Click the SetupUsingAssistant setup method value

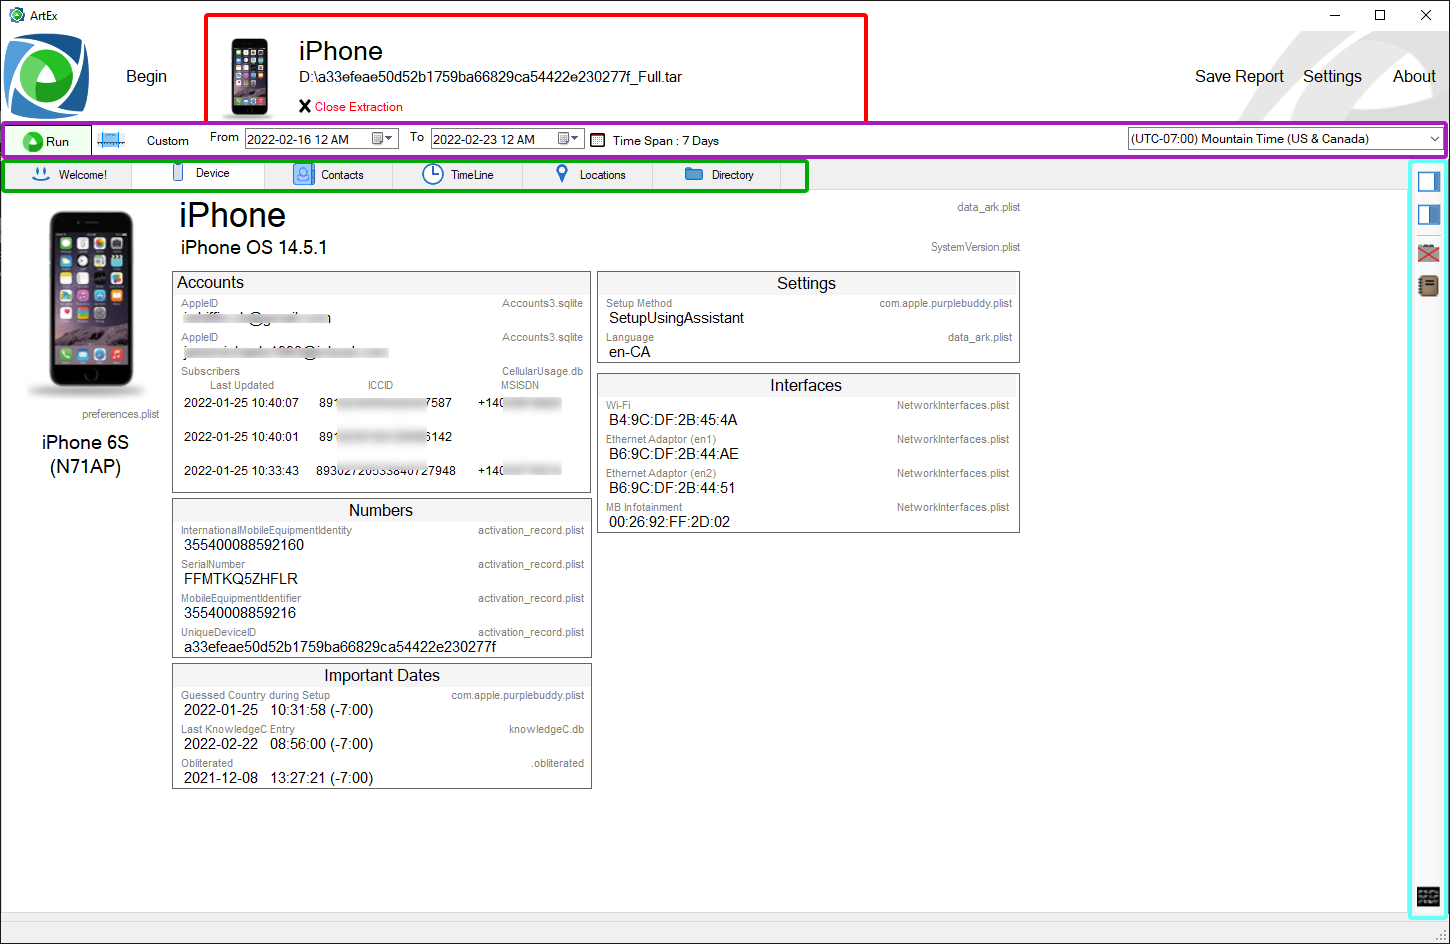click(x=676, y=318)
